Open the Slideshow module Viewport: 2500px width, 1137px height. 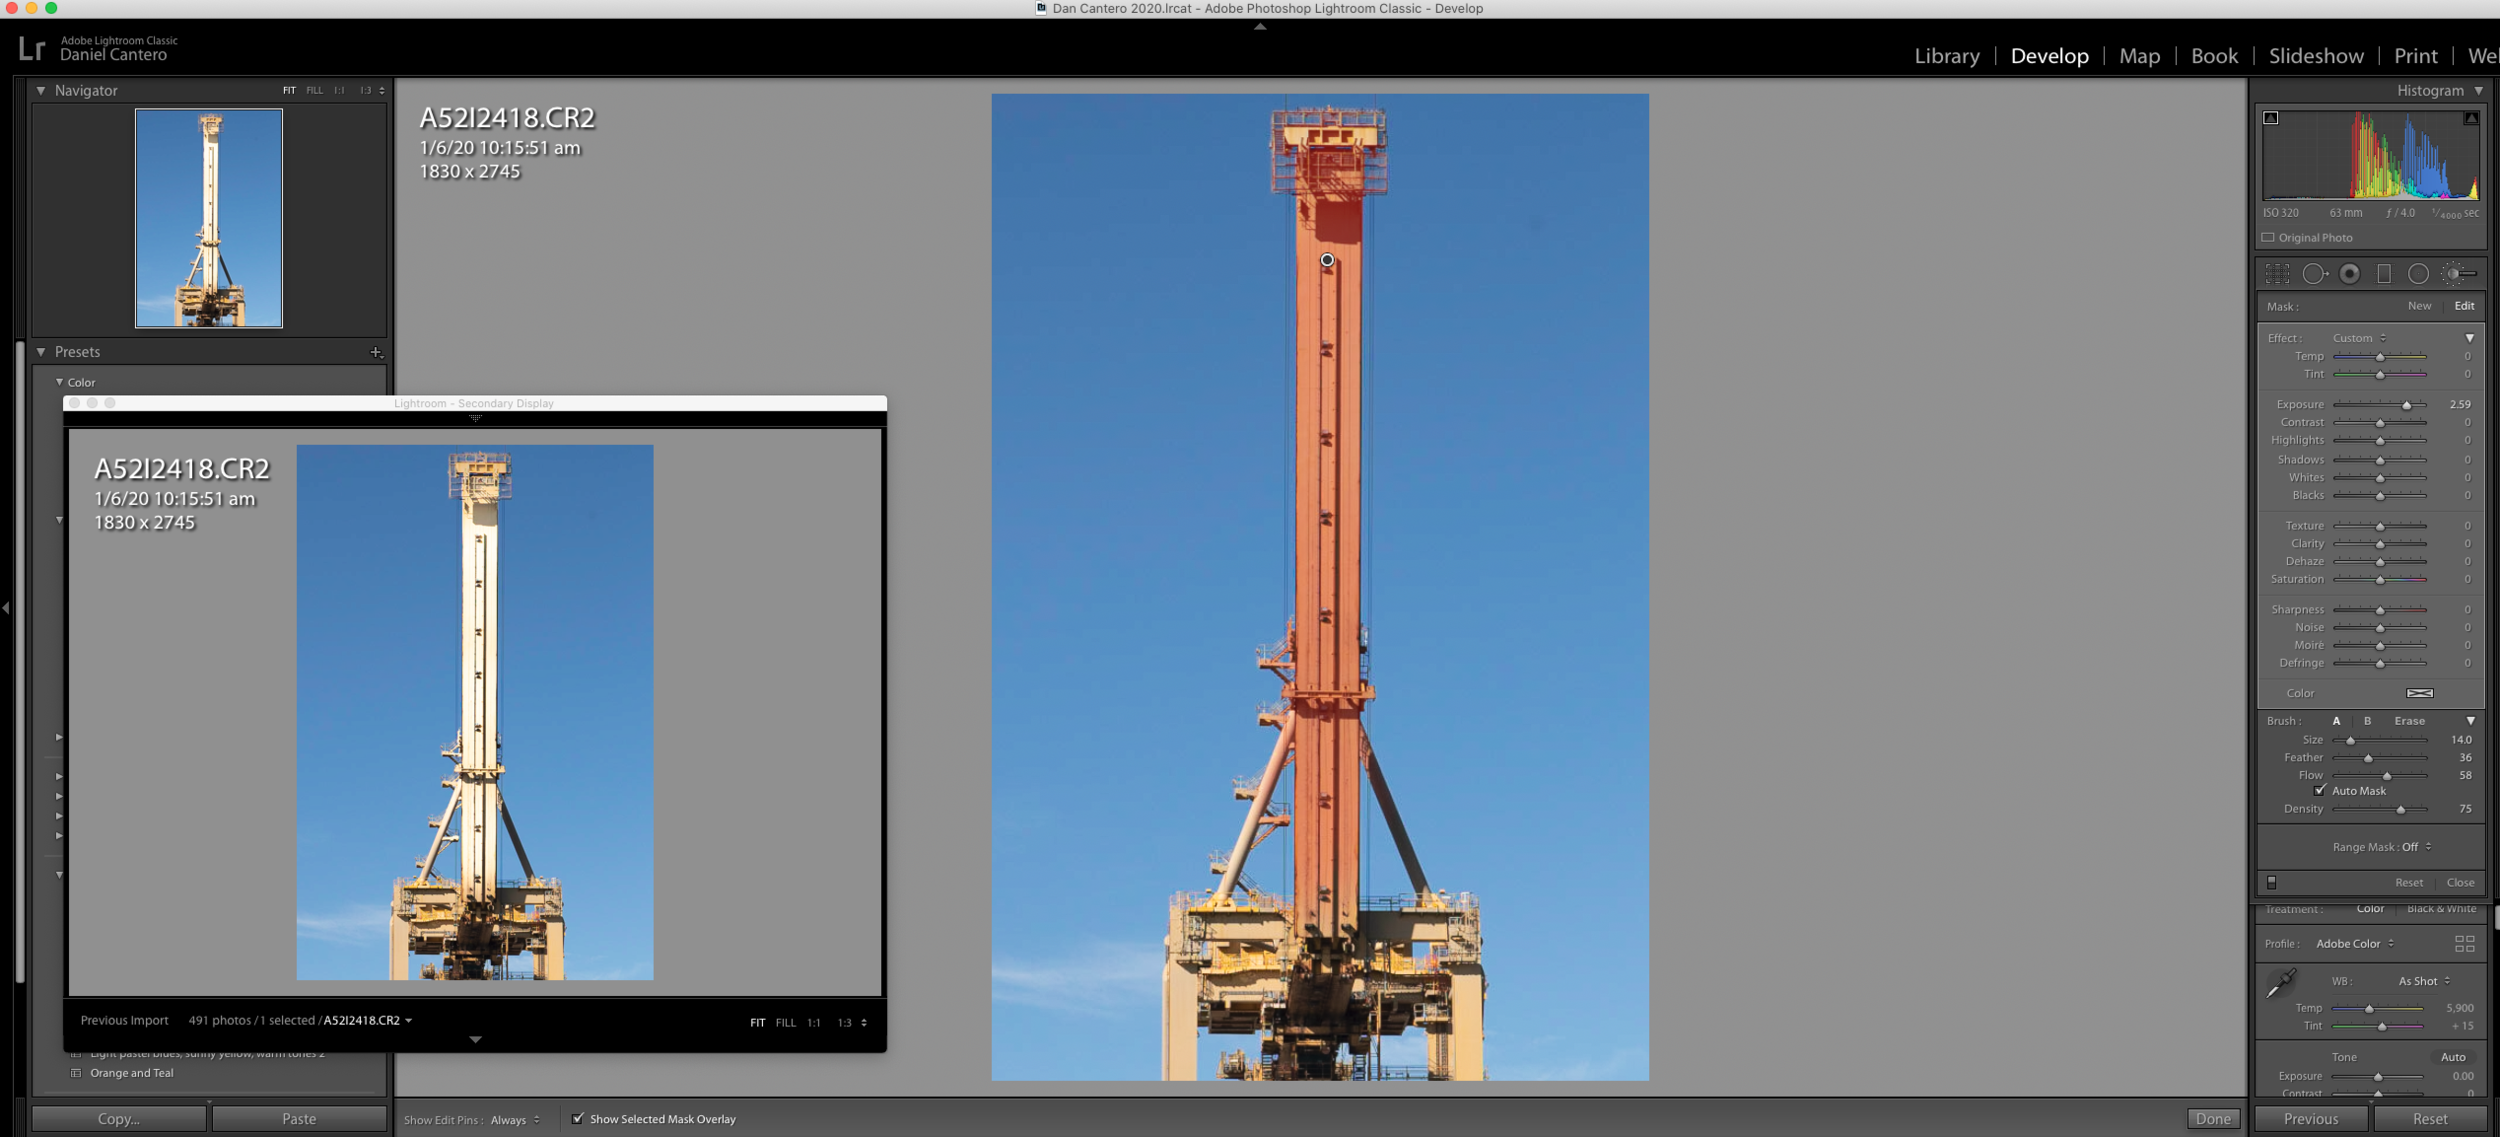click(x=2315, y=56)
